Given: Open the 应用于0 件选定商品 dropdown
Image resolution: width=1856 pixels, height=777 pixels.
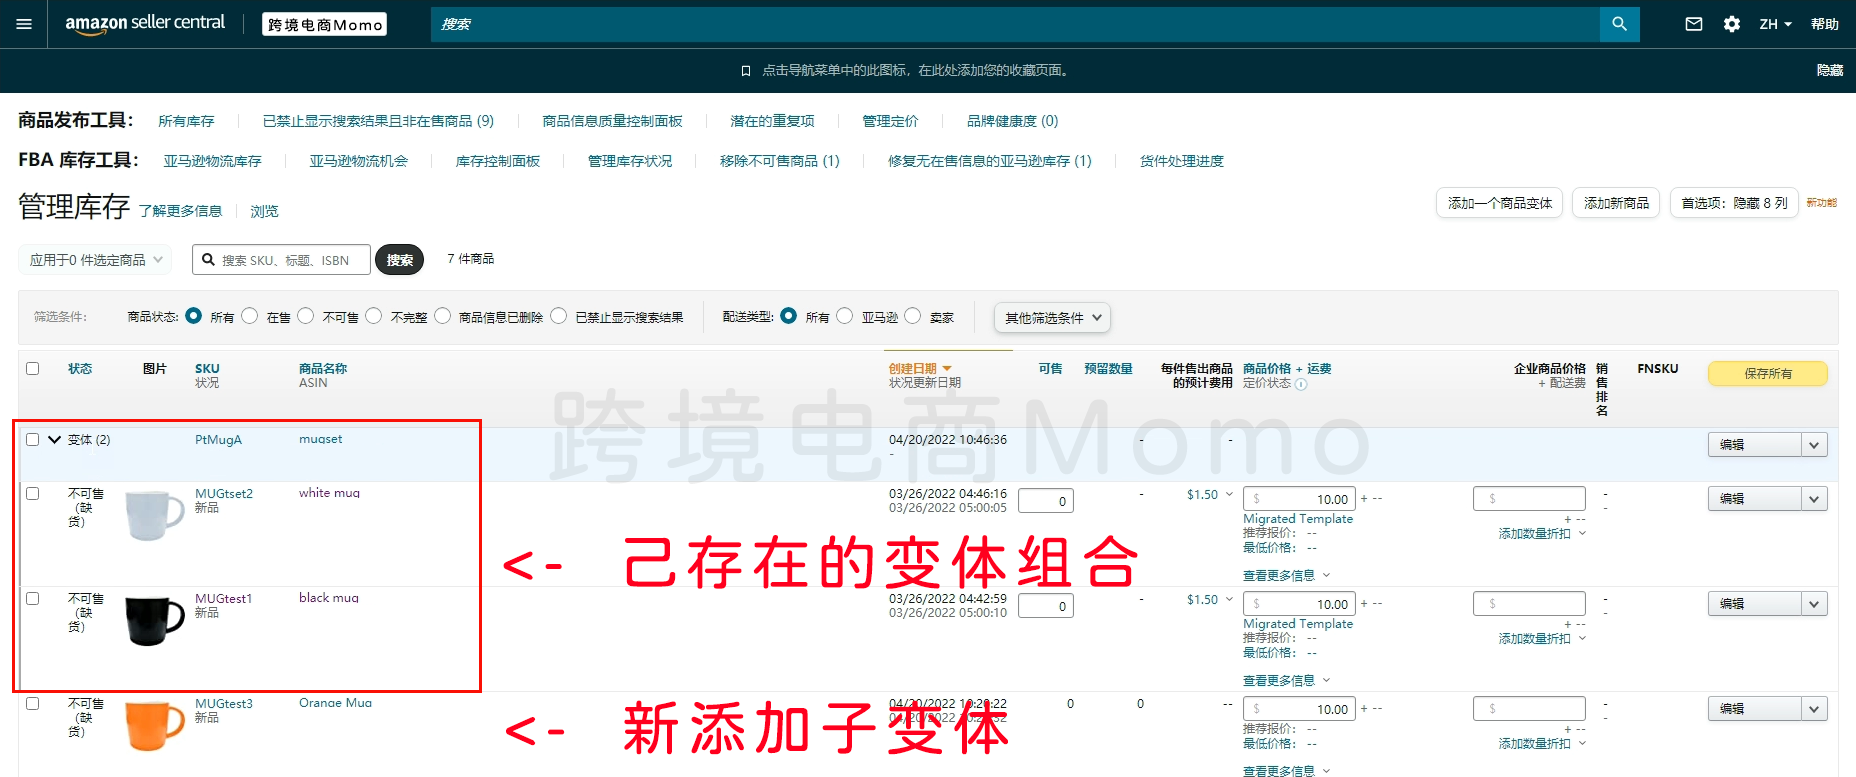Looking at the screenshot, I should [x=95, y=260].
